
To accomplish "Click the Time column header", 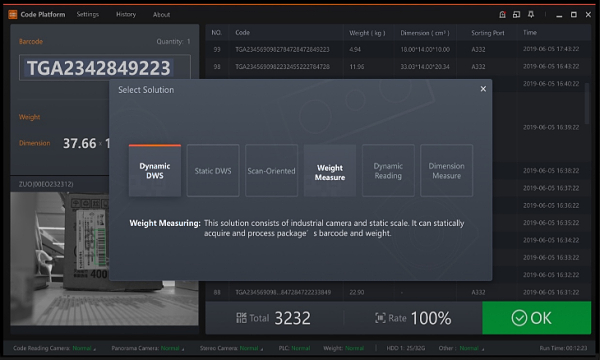I will click(530, 33).
